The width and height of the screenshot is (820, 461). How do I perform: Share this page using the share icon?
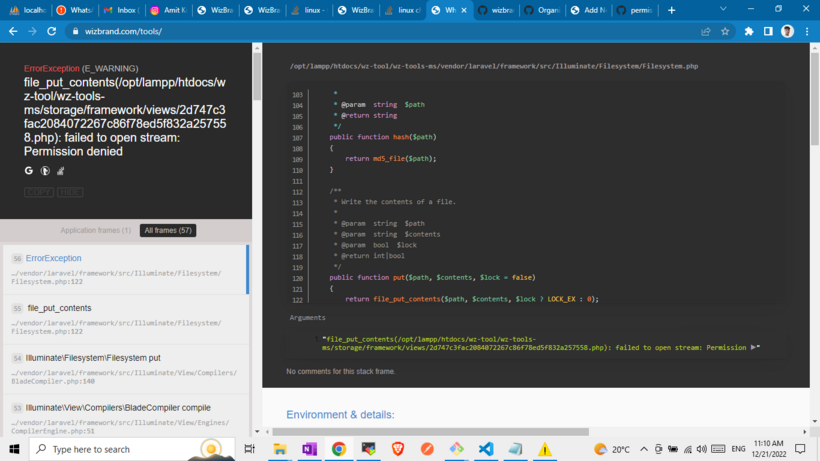pos(705,31)
